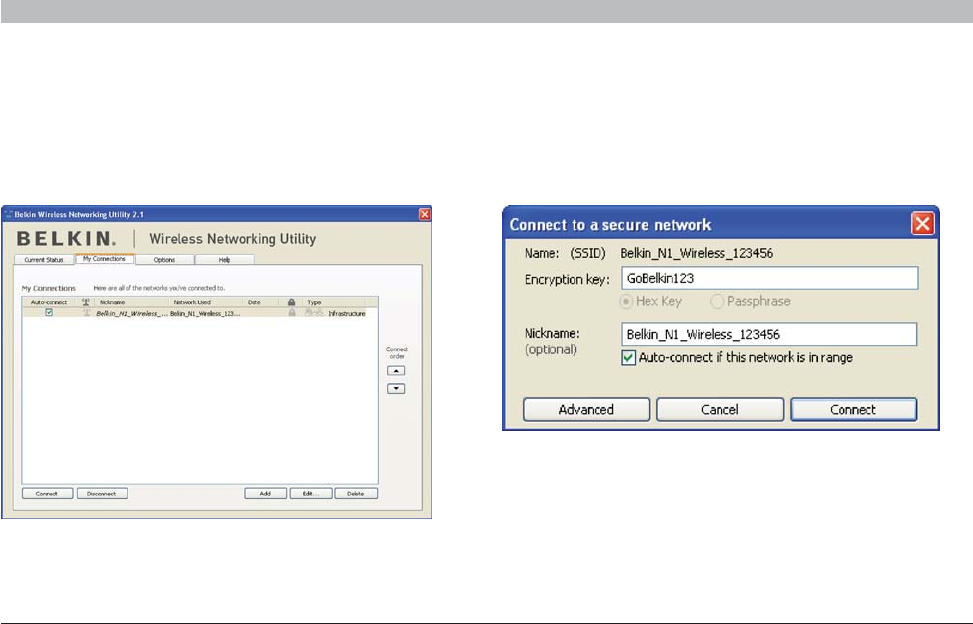Open the Help tab
The width and height of the screenshot is (973, 624).
[x=224, y=260]
